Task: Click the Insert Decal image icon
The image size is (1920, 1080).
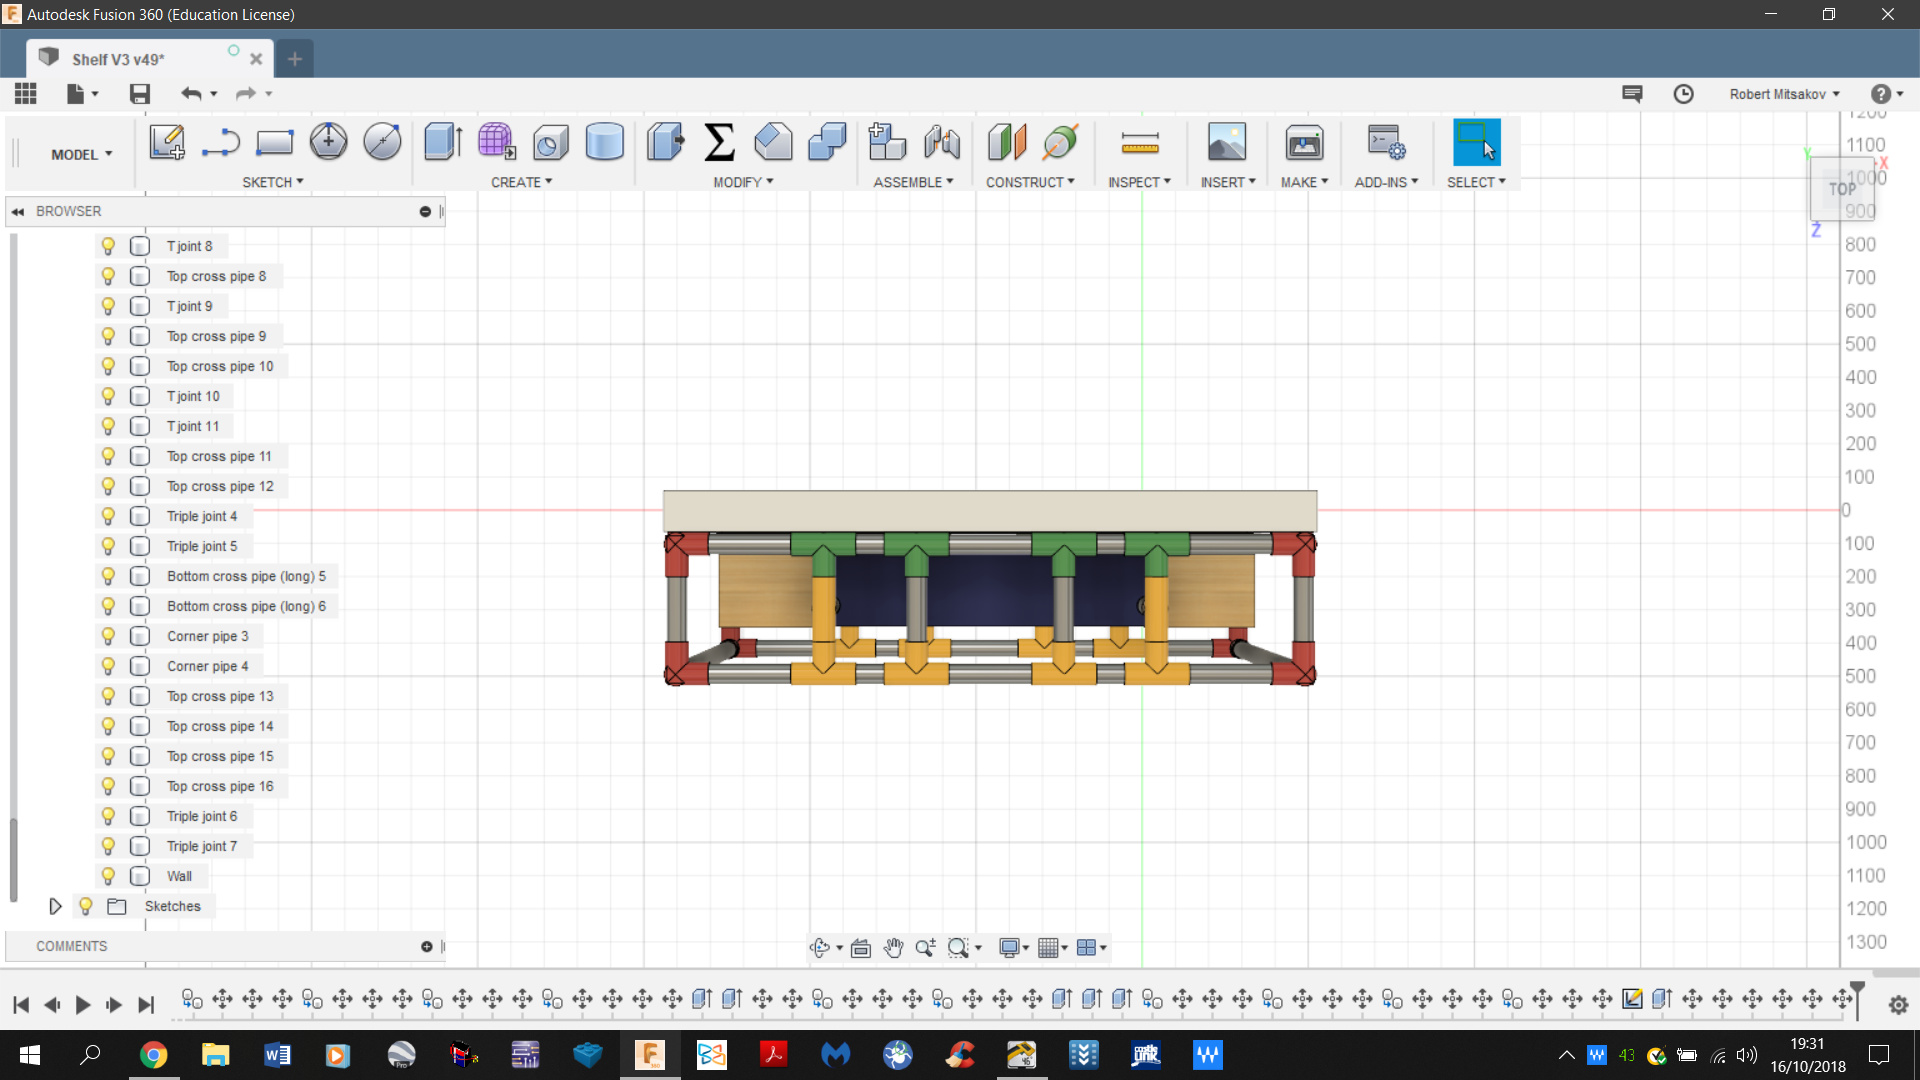Action: click(x=1227, y=142)
